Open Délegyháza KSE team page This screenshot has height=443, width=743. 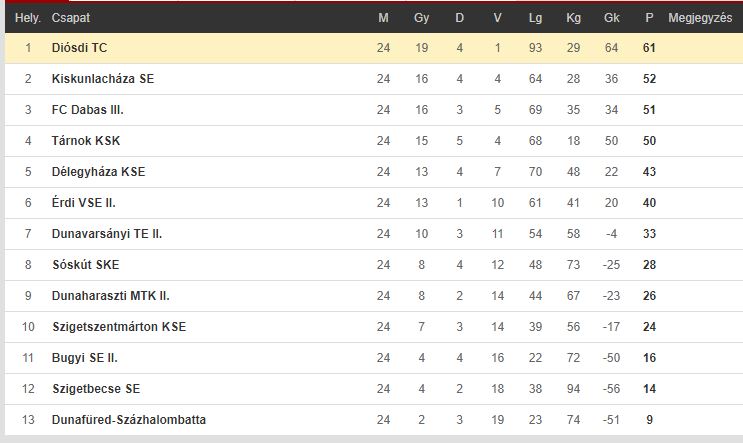pos(98,172)
